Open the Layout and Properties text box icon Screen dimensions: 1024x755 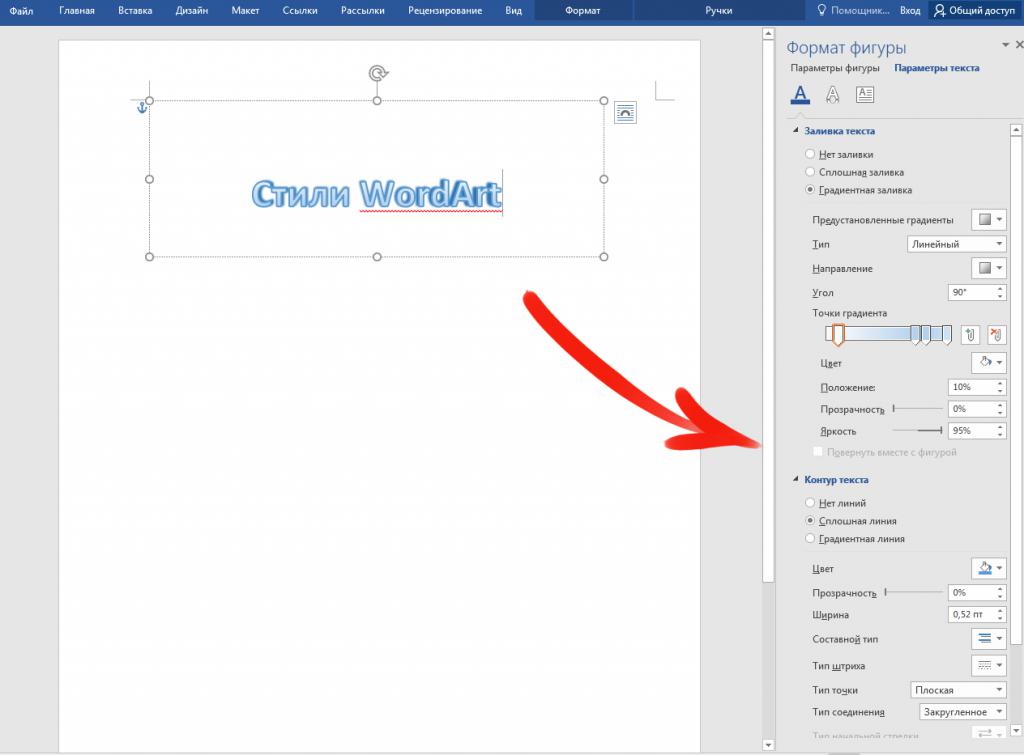865,95
